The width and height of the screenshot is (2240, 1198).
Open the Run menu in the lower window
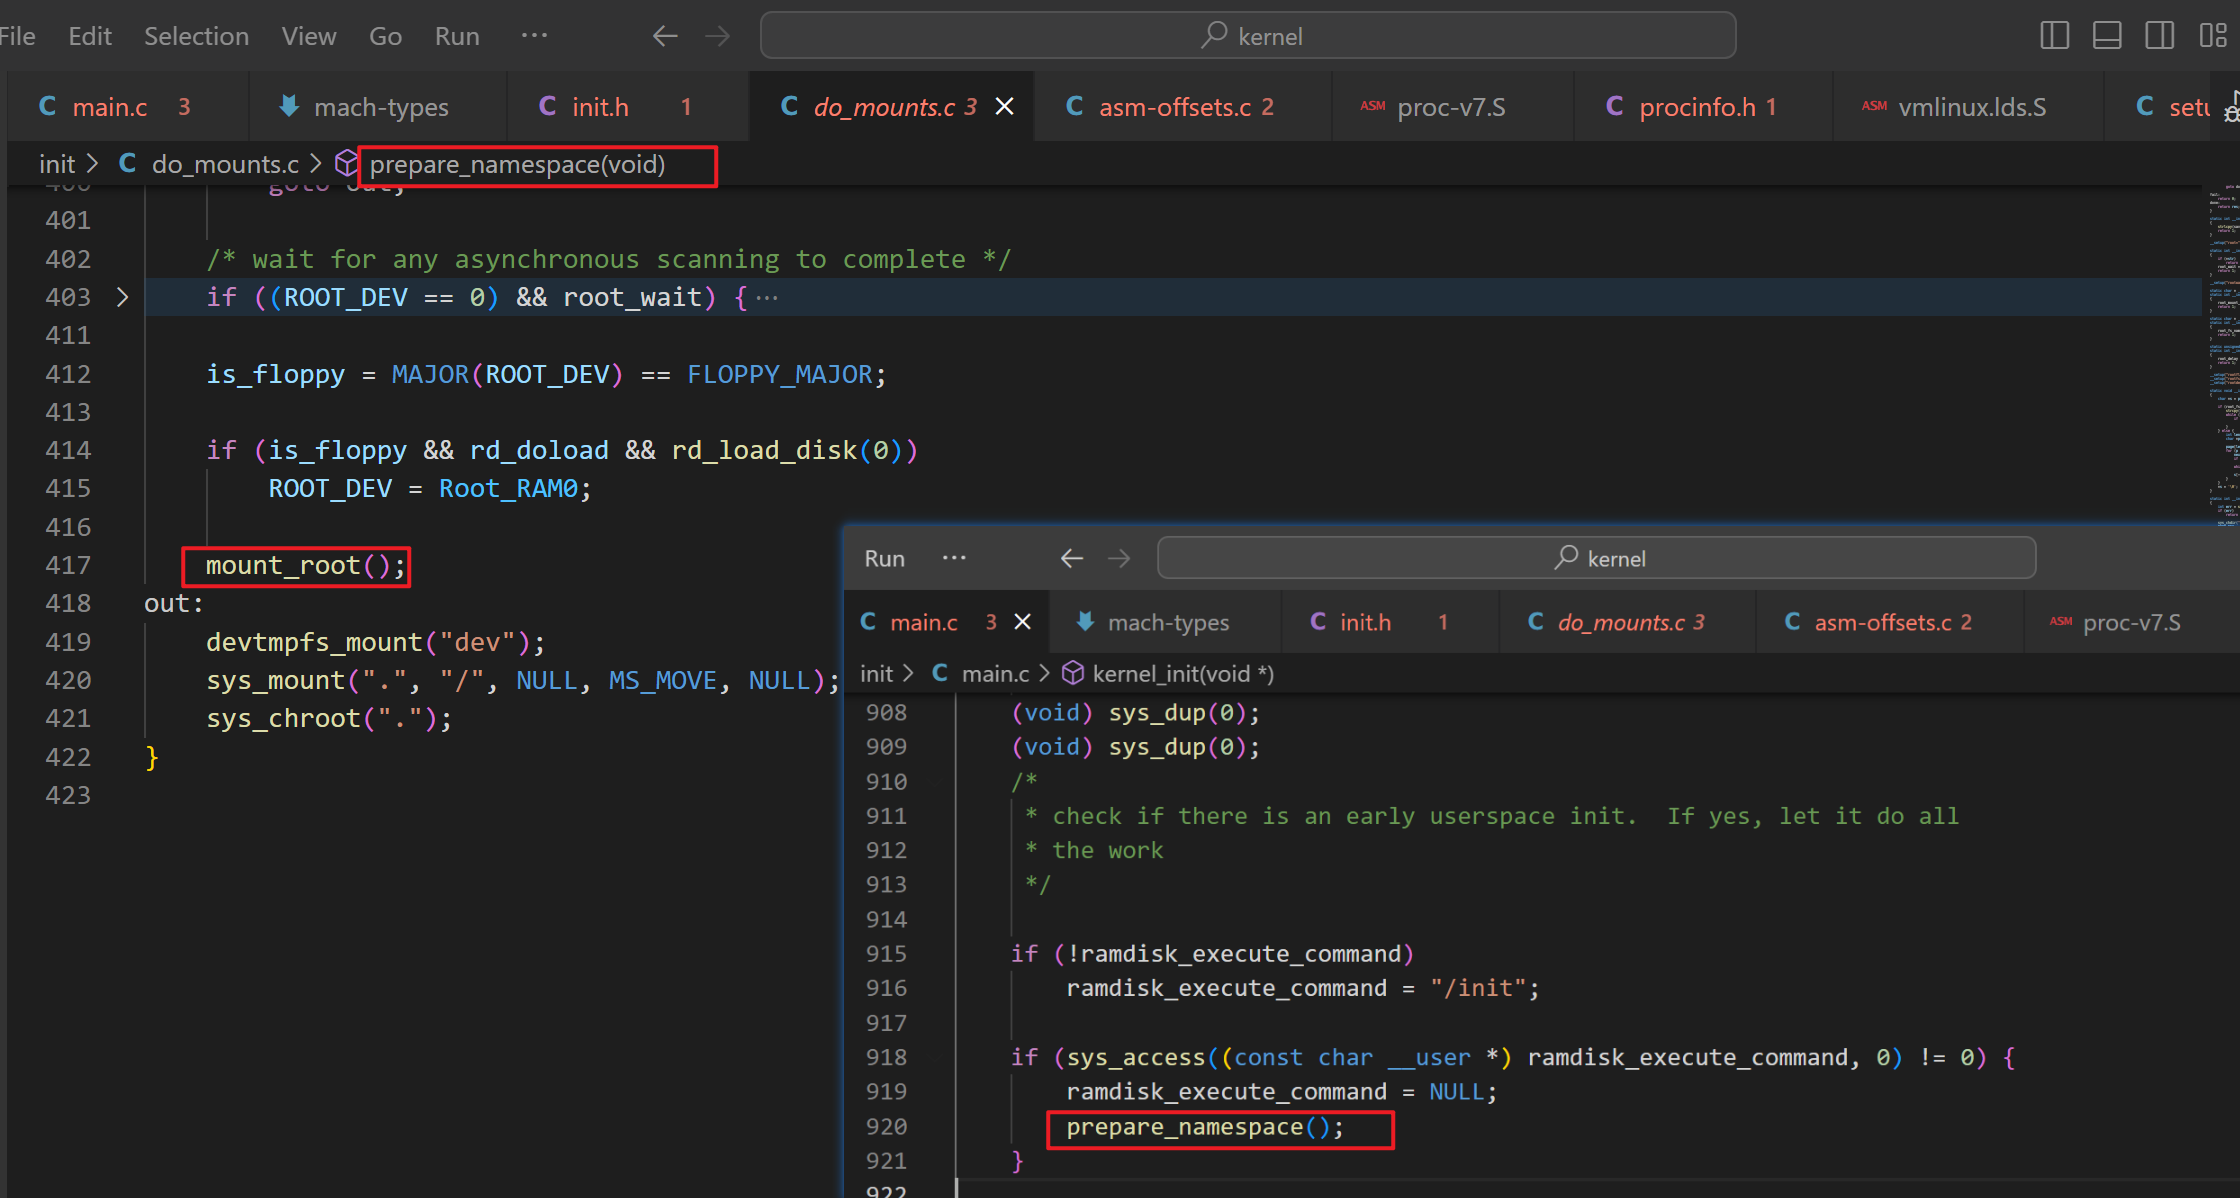point(884,558)
